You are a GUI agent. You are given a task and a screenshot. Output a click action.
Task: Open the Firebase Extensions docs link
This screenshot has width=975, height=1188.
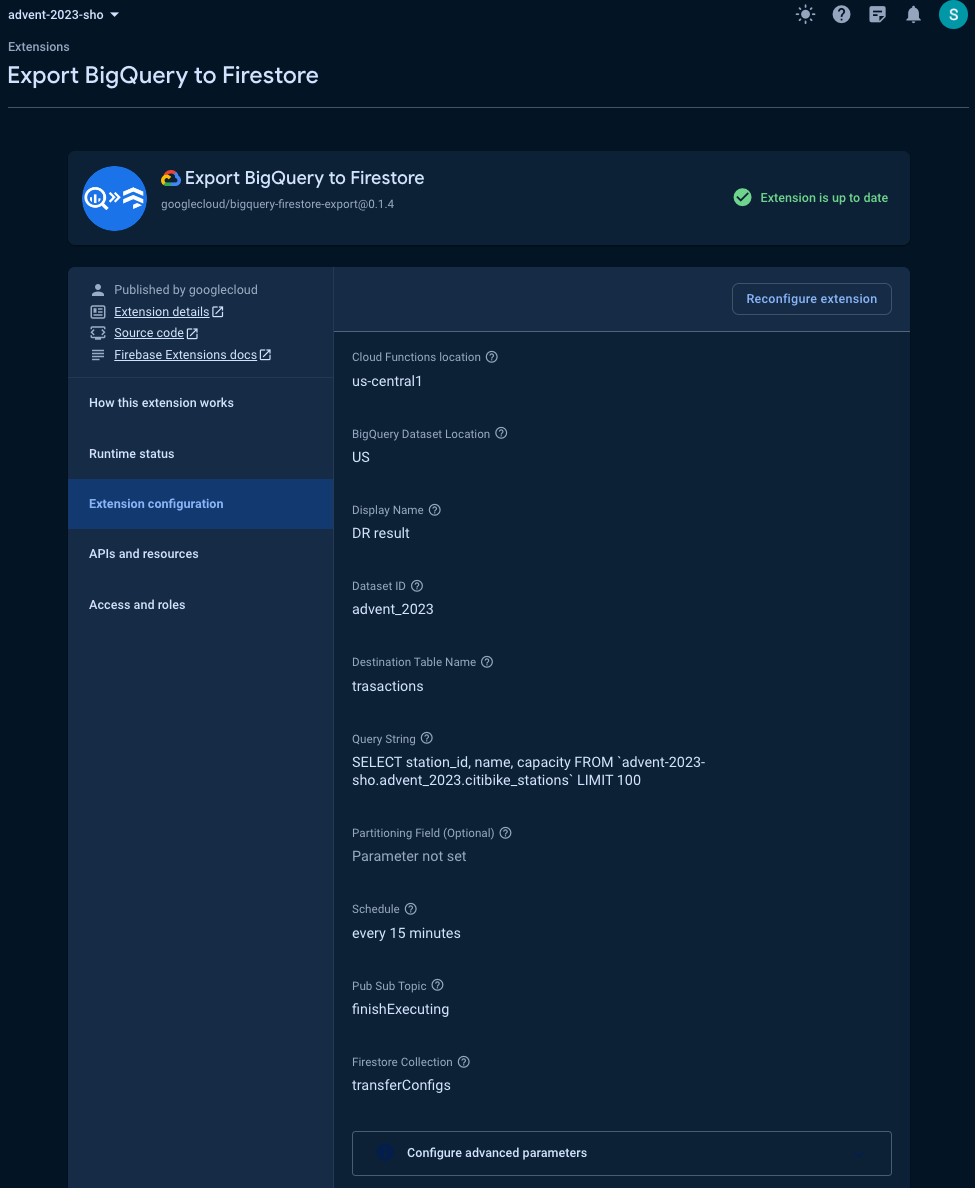tap(186, 355)
